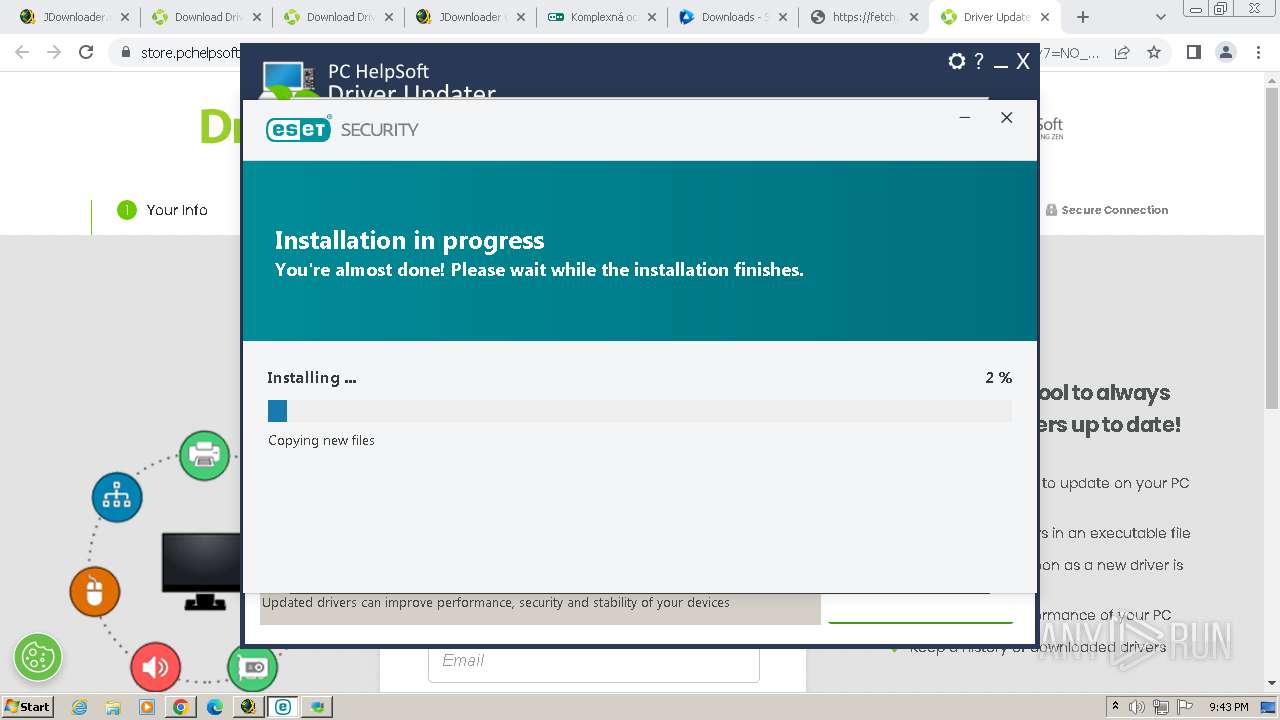
Task: Select the active Driver Updater tab
Action: tap(994, 17)
